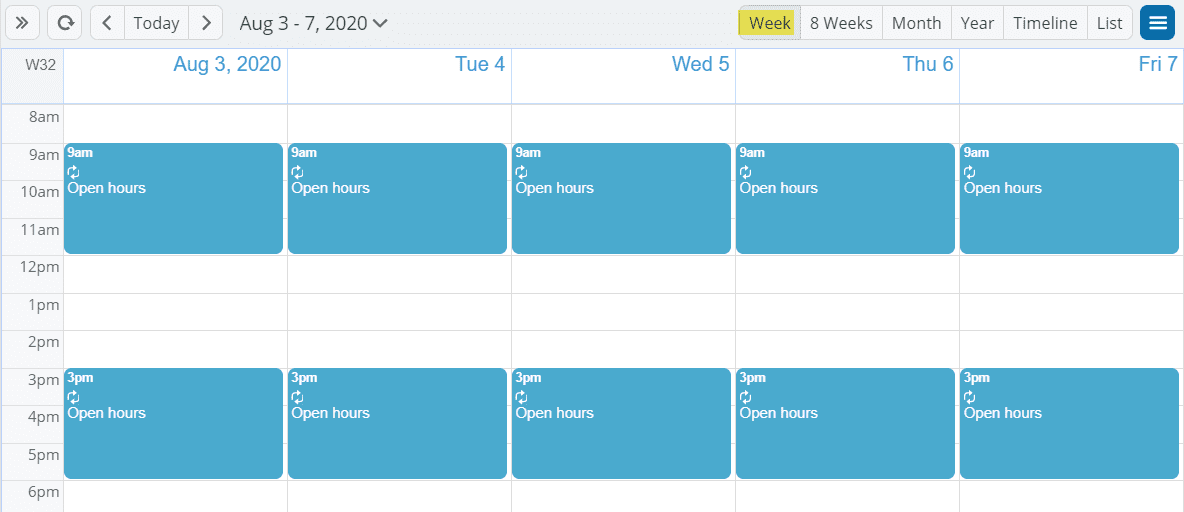This screenshot has height=512, width=1184.
Task: Click recurring icon on Wednesday 3pm event
Action: 521,397
